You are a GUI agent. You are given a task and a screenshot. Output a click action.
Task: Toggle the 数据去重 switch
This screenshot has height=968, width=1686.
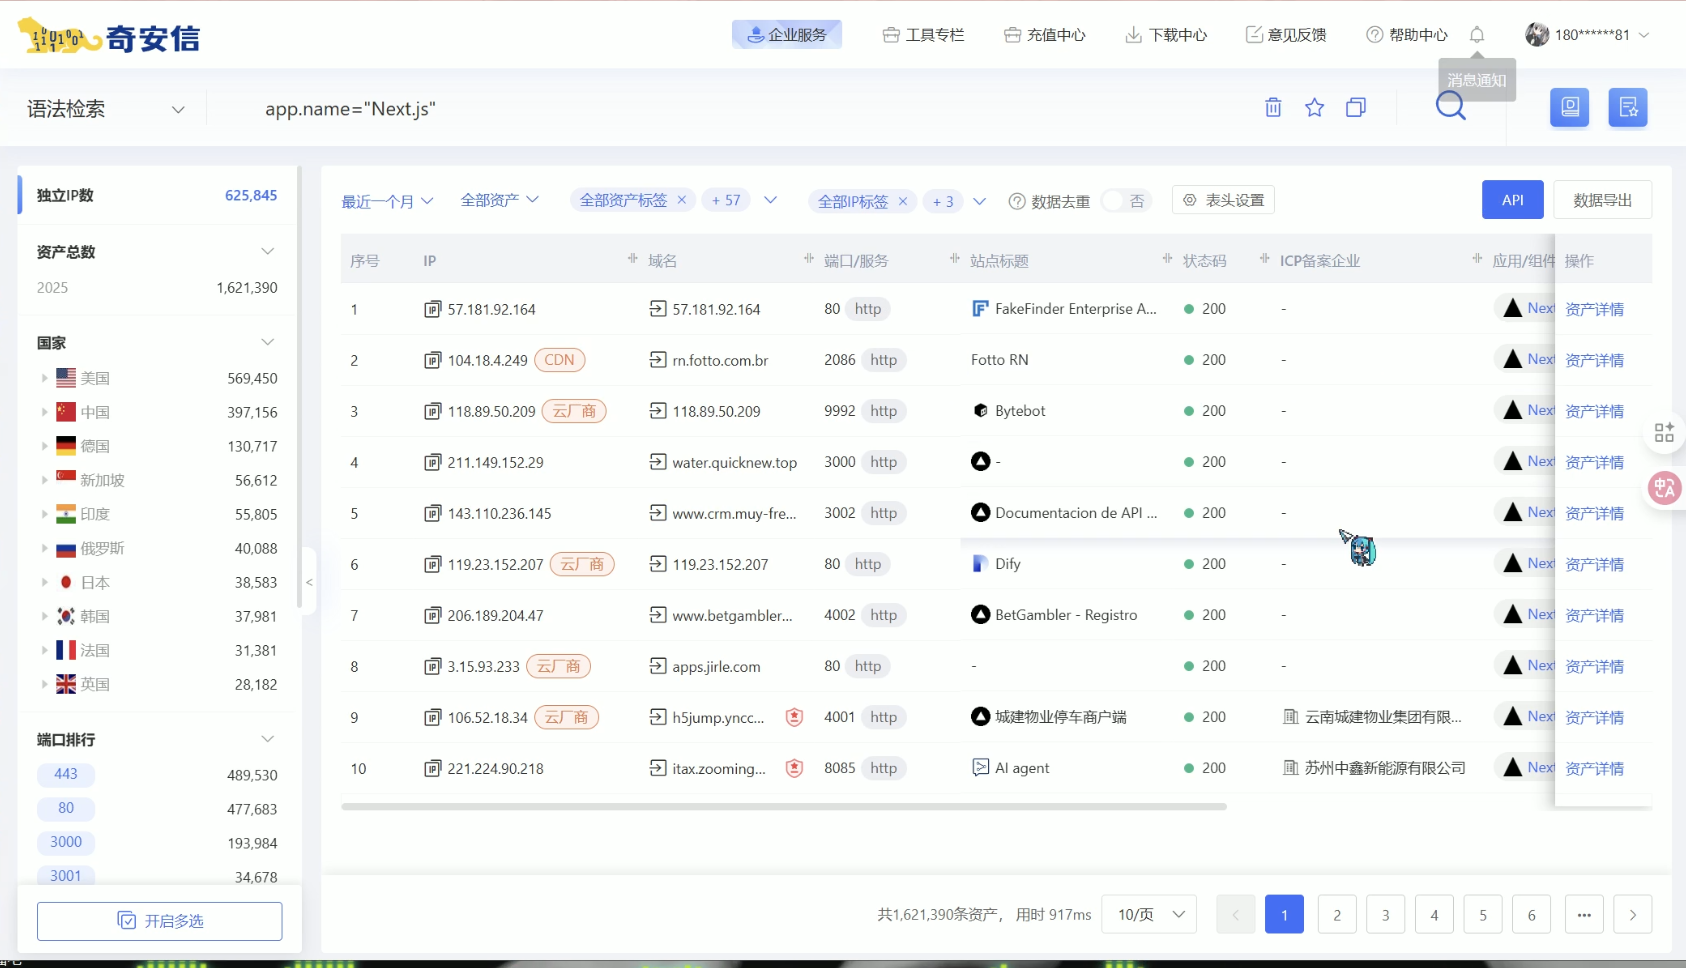(x=1126, y=201)
